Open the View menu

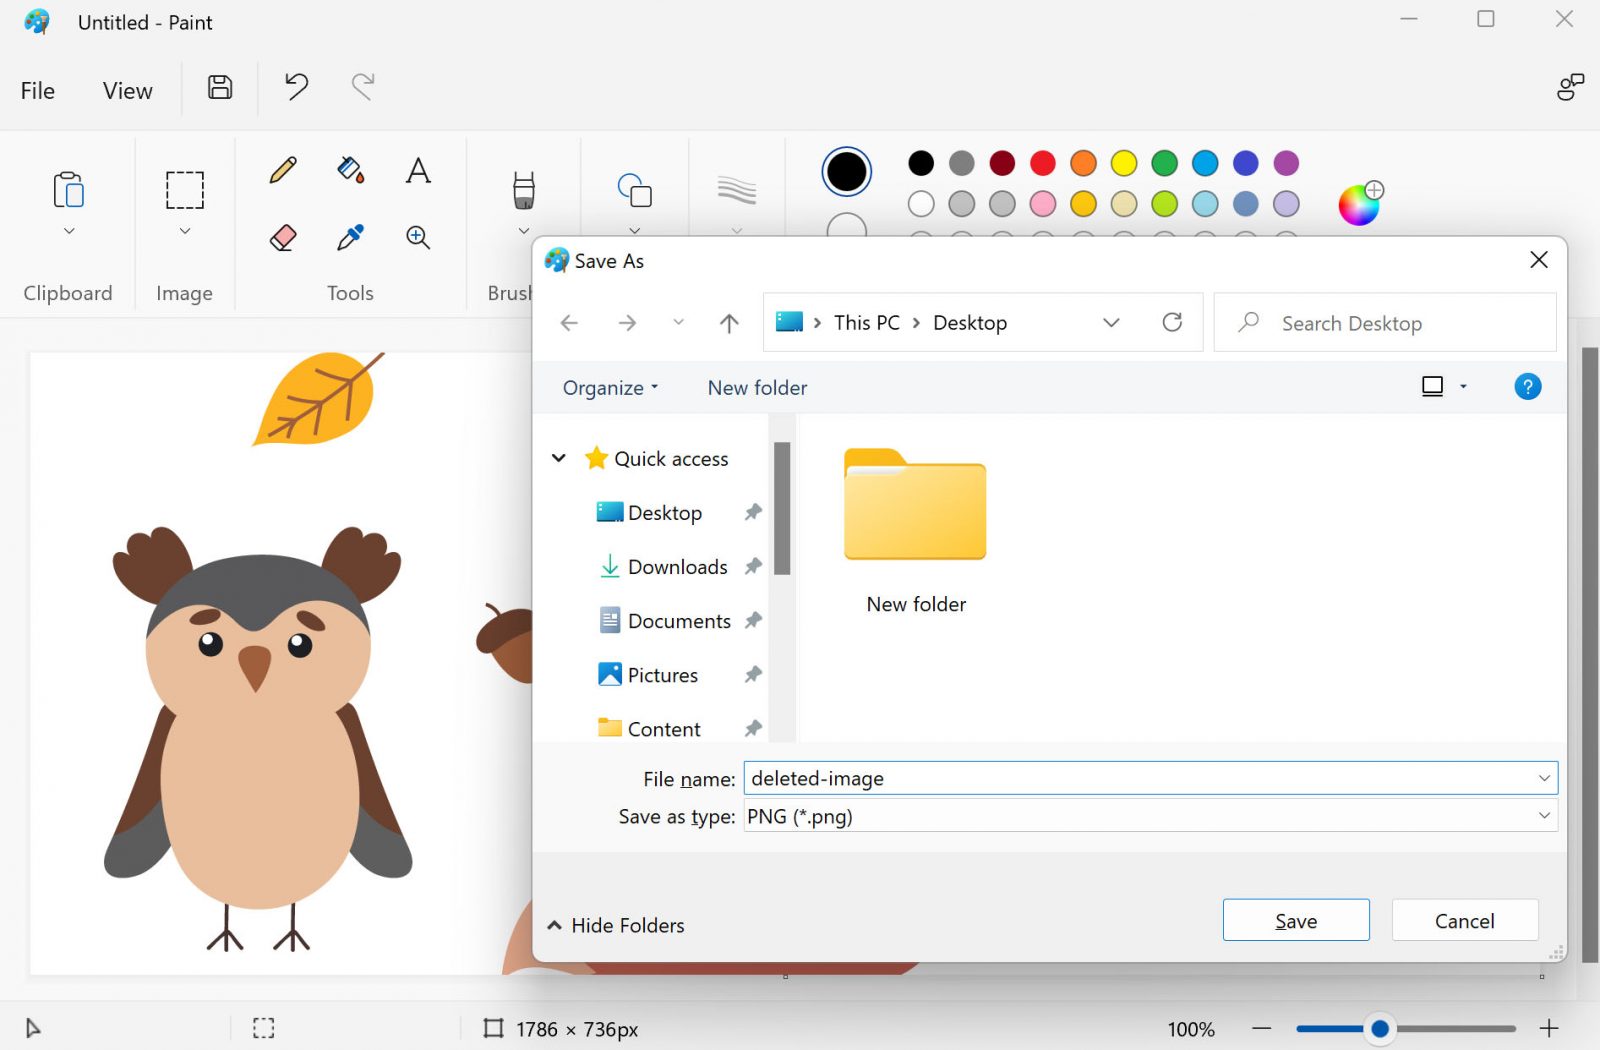(x=127, y=91)
